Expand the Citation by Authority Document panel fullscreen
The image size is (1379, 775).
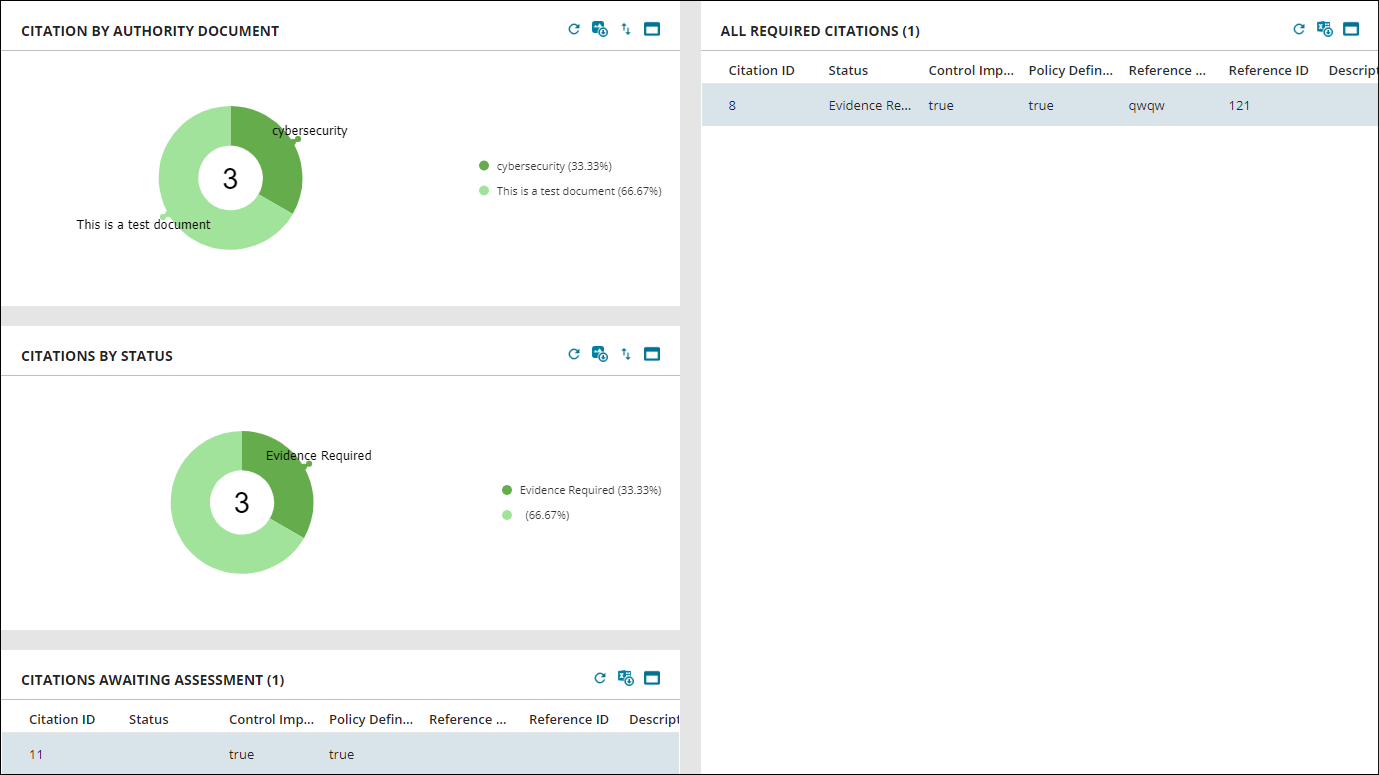click(651, 29)
